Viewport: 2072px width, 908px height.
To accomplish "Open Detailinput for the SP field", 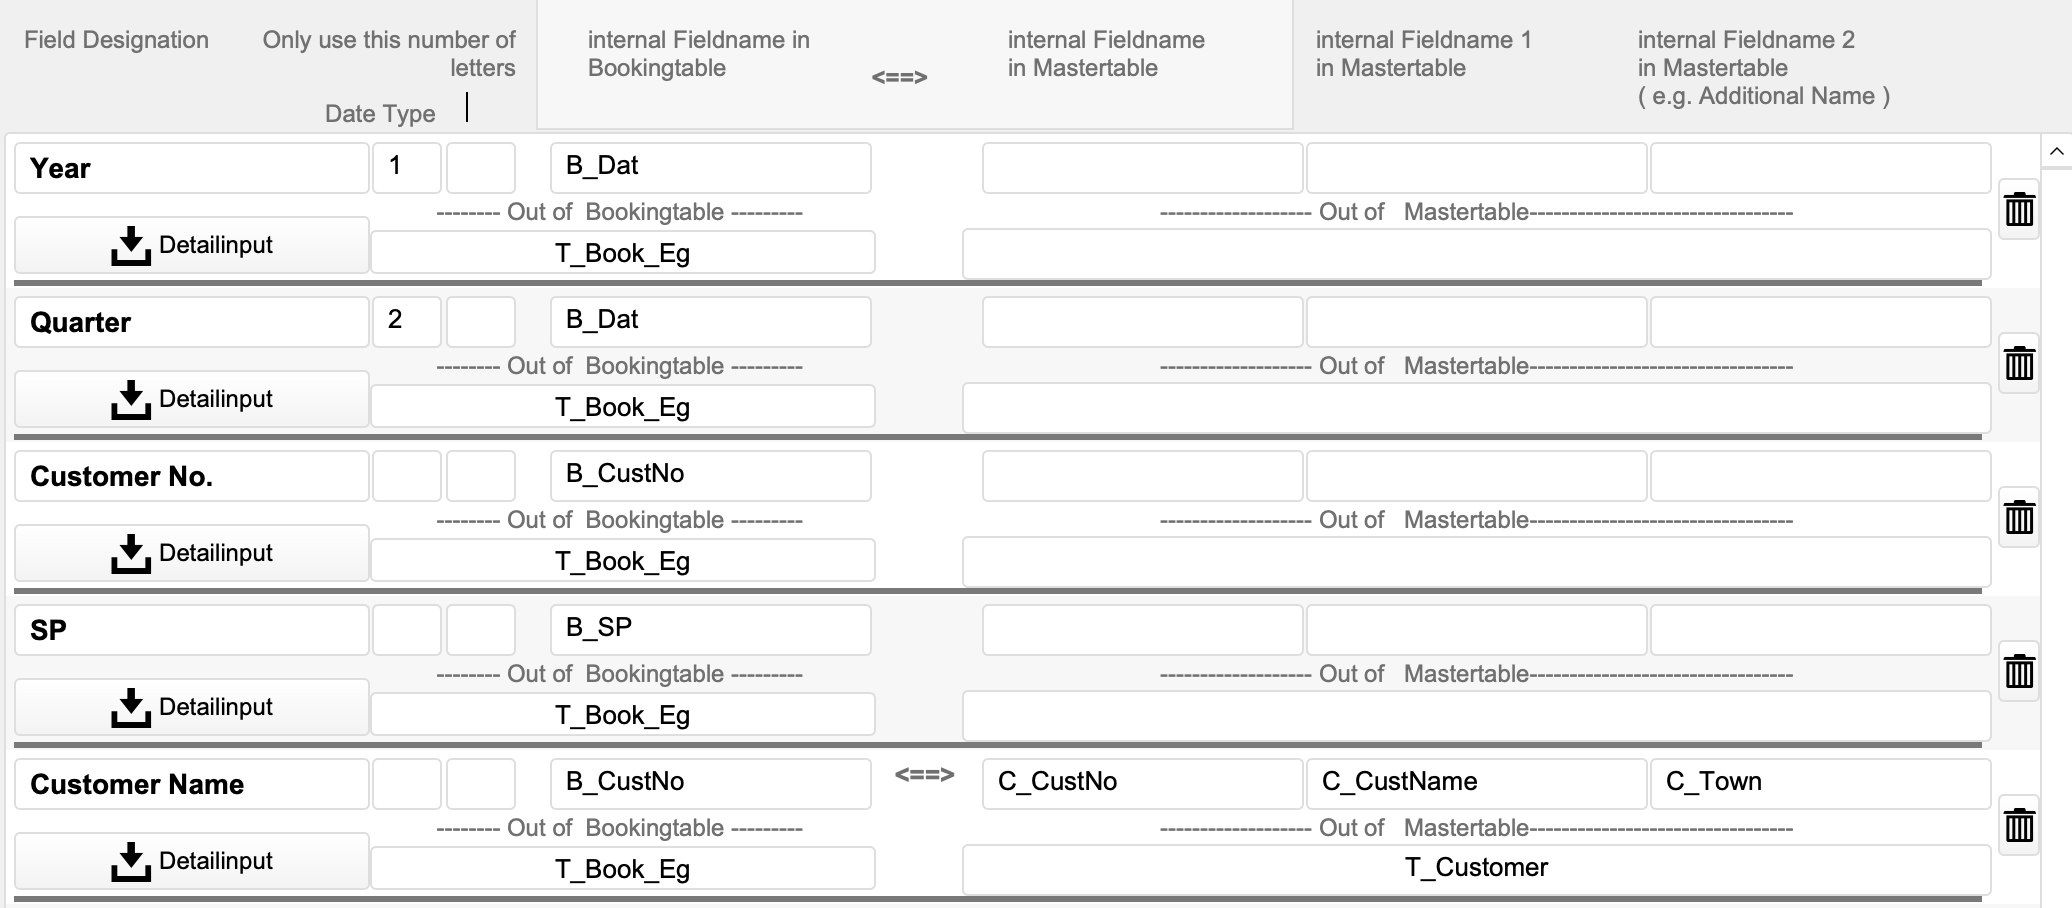I will (192, 708).
